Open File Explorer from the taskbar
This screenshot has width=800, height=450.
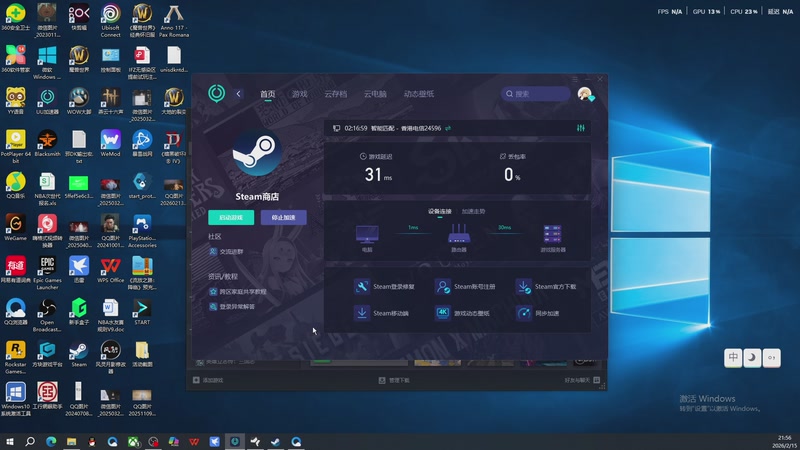coord(71,441)
